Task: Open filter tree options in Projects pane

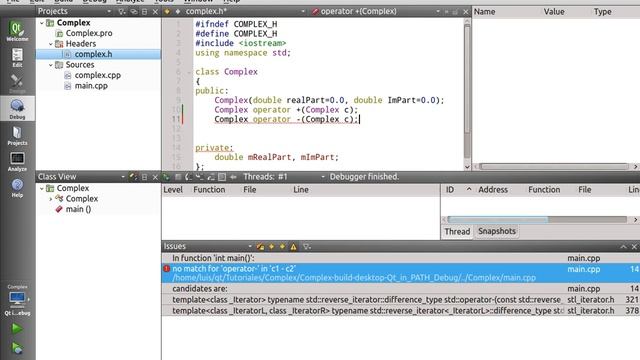Action: 122,12
